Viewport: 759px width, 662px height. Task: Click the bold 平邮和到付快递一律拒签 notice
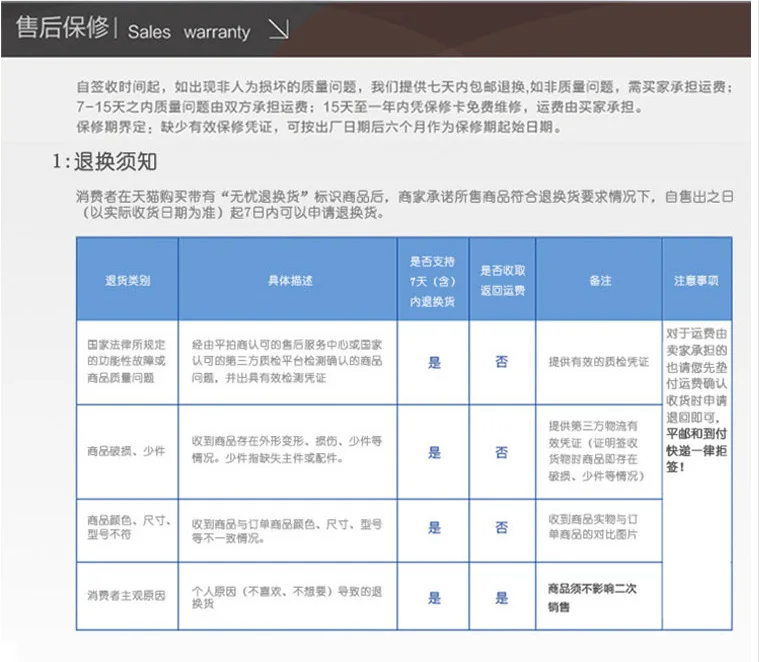697,451
